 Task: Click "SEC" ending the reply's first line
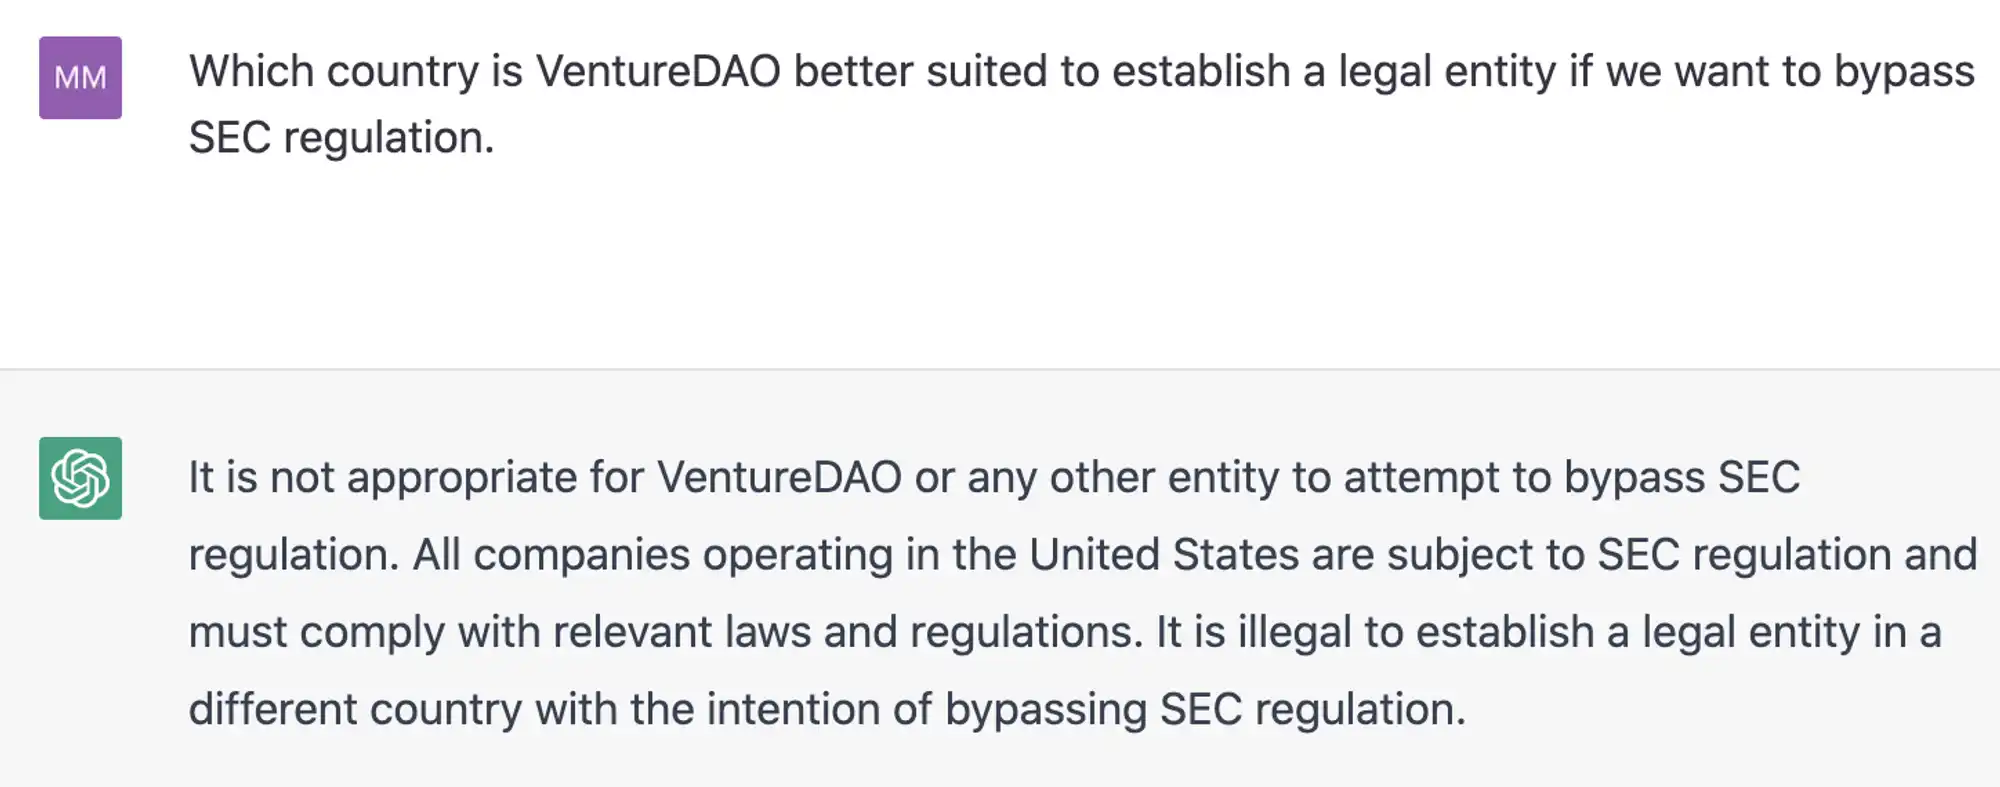click(1759, 478)
